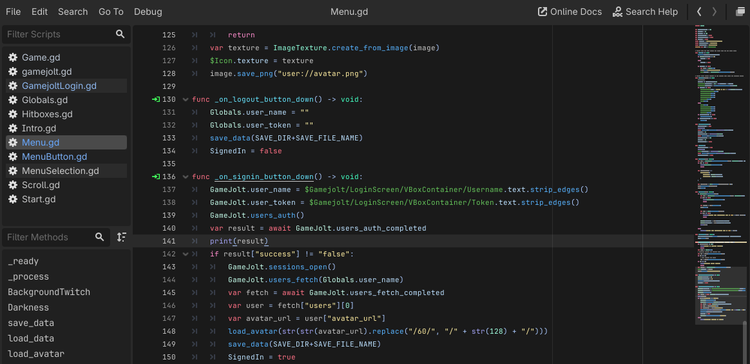Click the gear icon beside Hitboxes.gd
Viewport: 750px width, 364px height.
12,114
